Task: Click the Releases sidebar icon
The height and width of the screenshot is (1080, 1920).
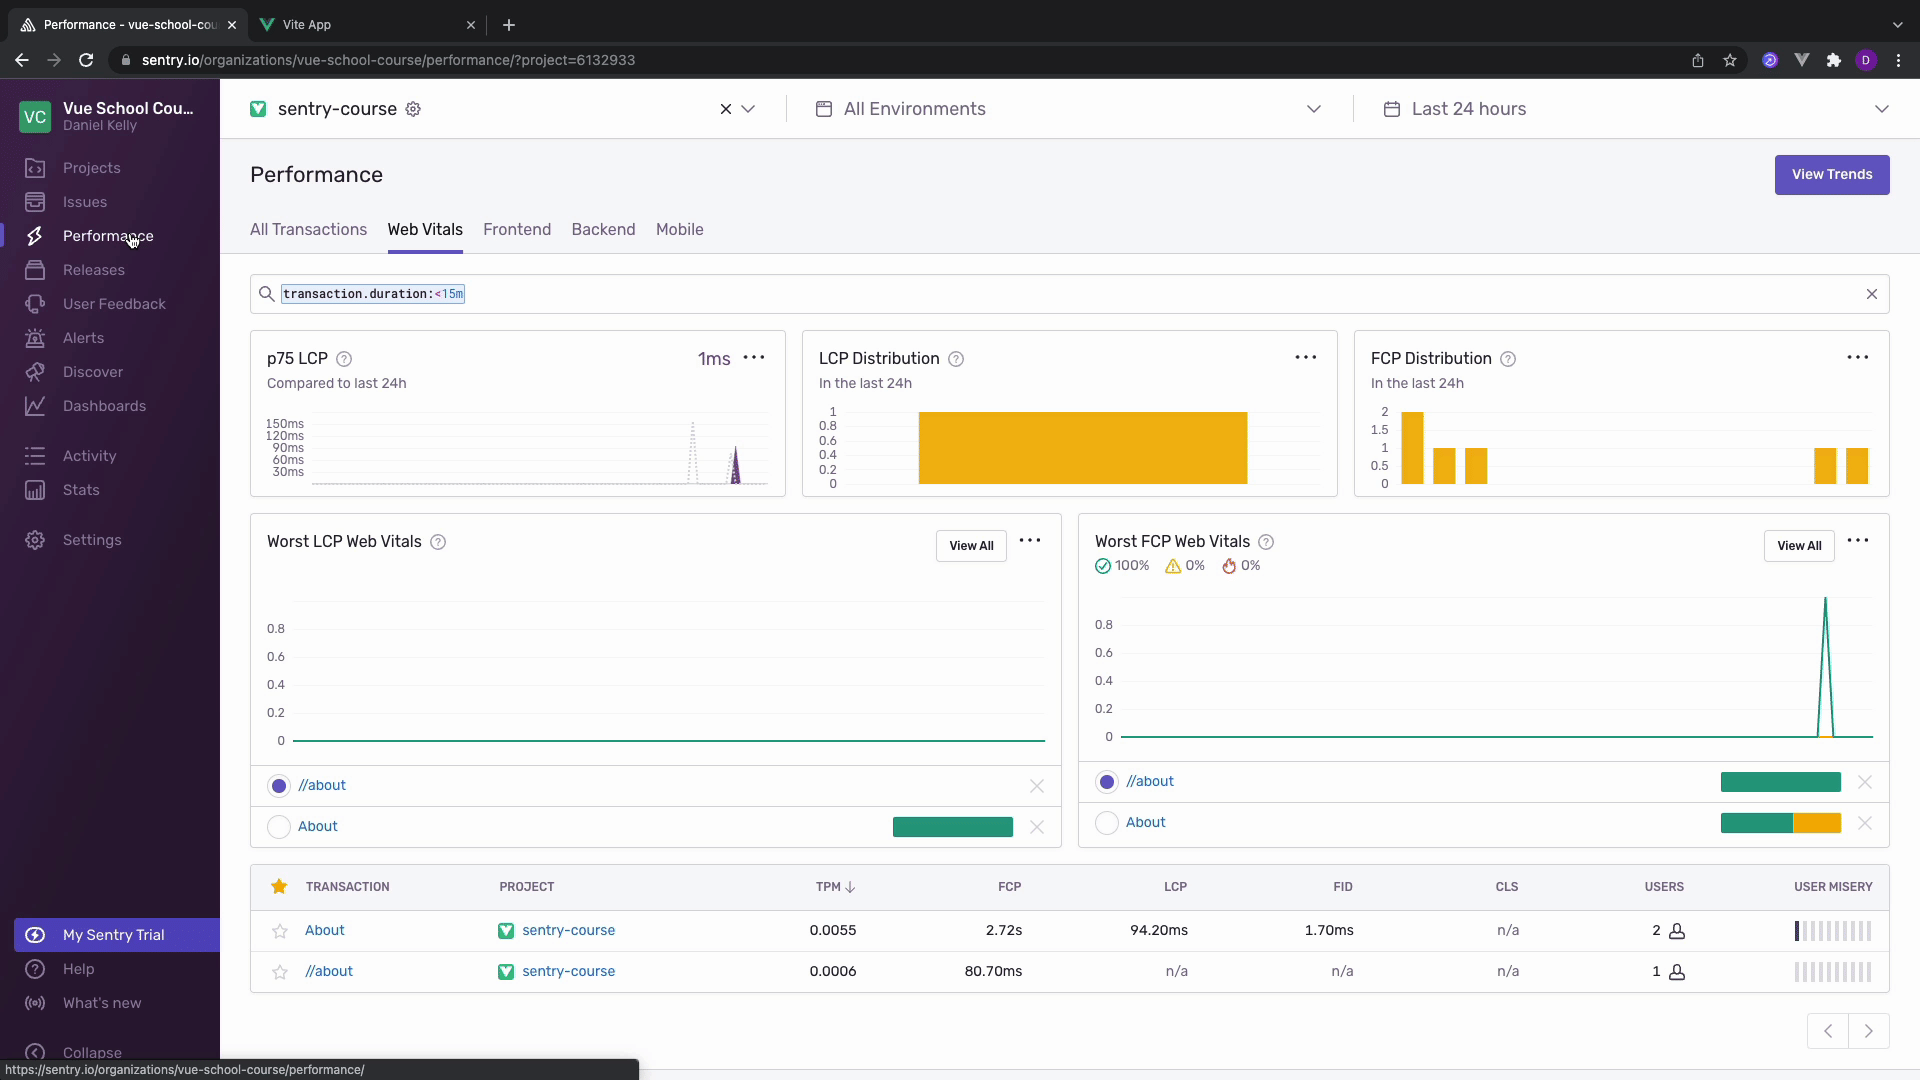Action: click(x=35, y=270)
